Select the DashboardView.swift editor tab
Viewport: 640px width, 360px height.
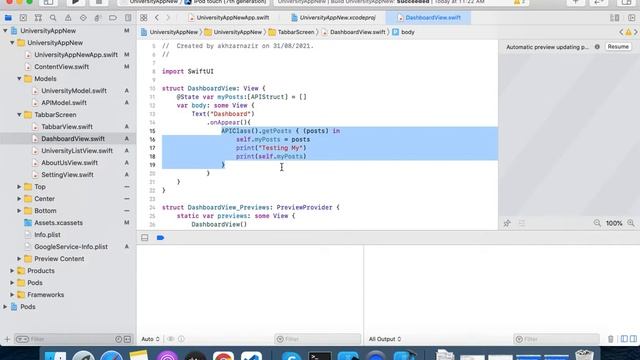coord(429,18)
